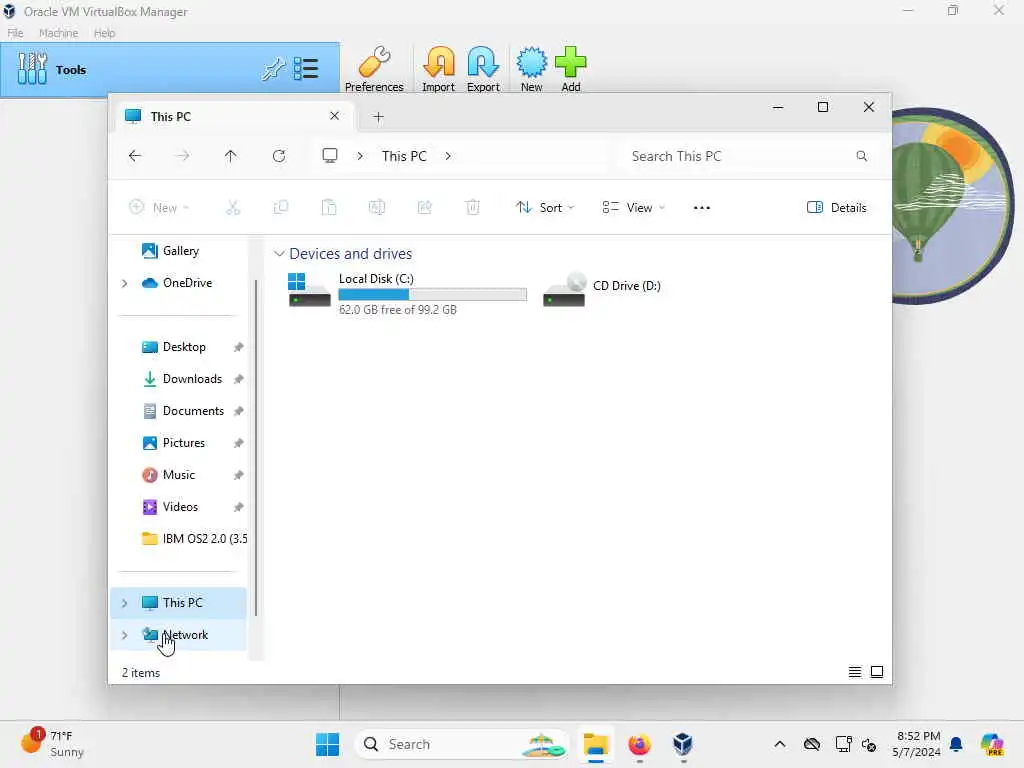The height and width of the screenshot is (768, 1024).
Task: Open Firefox from the taskbar
Action: pyautogui.click(x=639, y=744)
